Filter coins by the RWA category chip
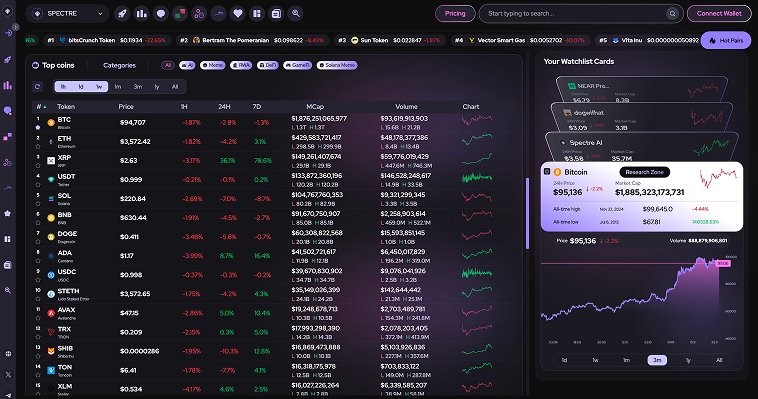Viewport: 758px width, 399px height. (x=241, y=65)
